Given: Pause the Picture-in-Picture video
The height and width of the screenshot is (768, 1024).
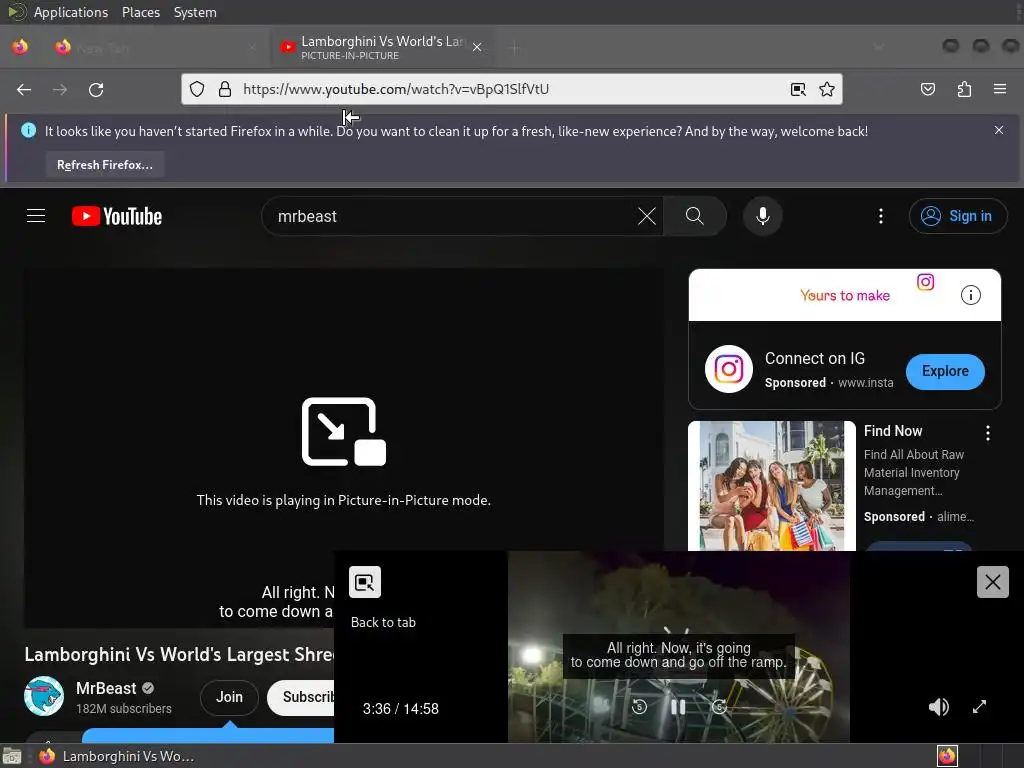Looking at the screenshot, I should 679,707.
